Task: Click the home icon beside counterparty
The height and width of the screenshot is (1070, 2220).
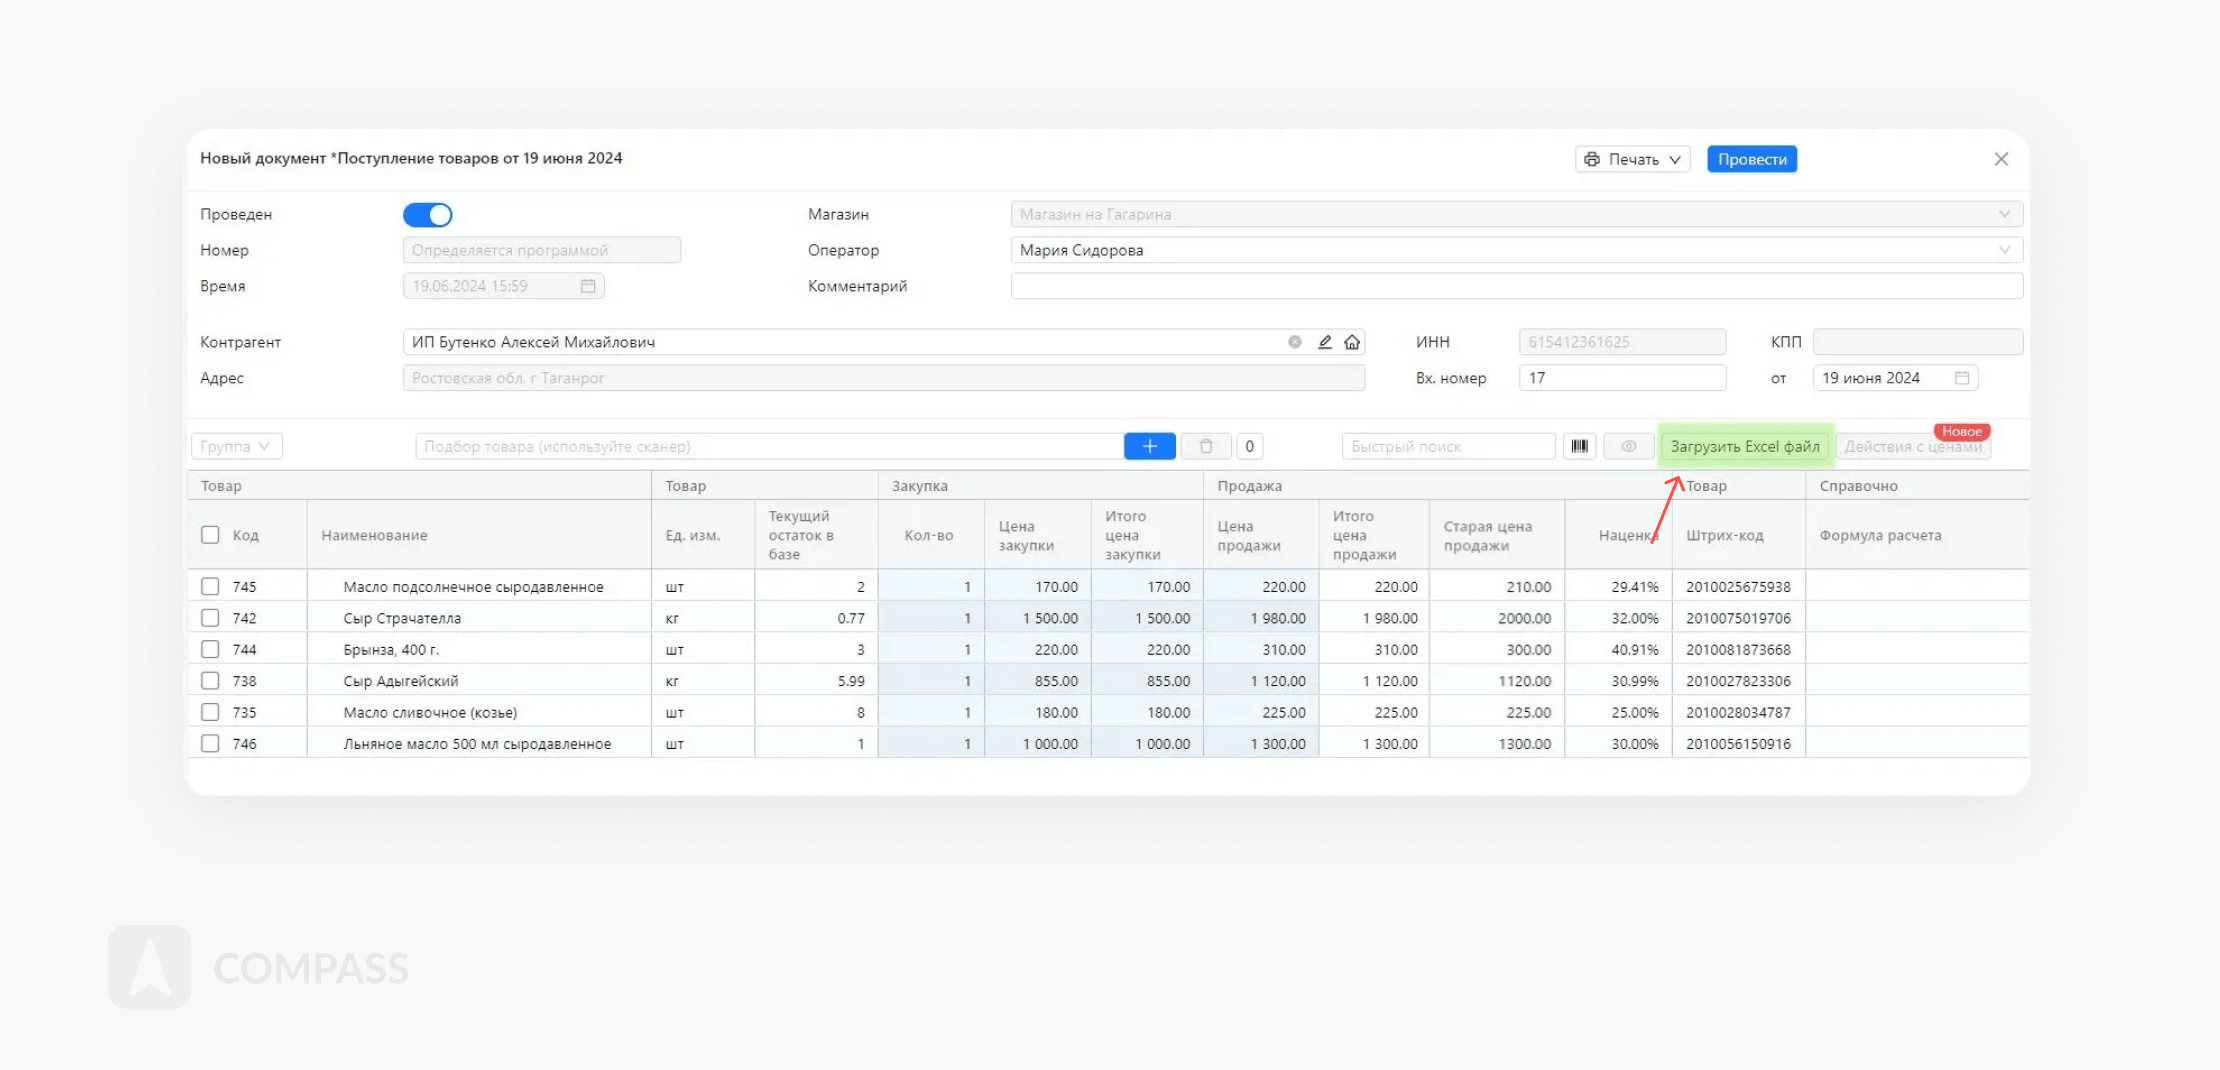Action: [x=1352, y=342]
